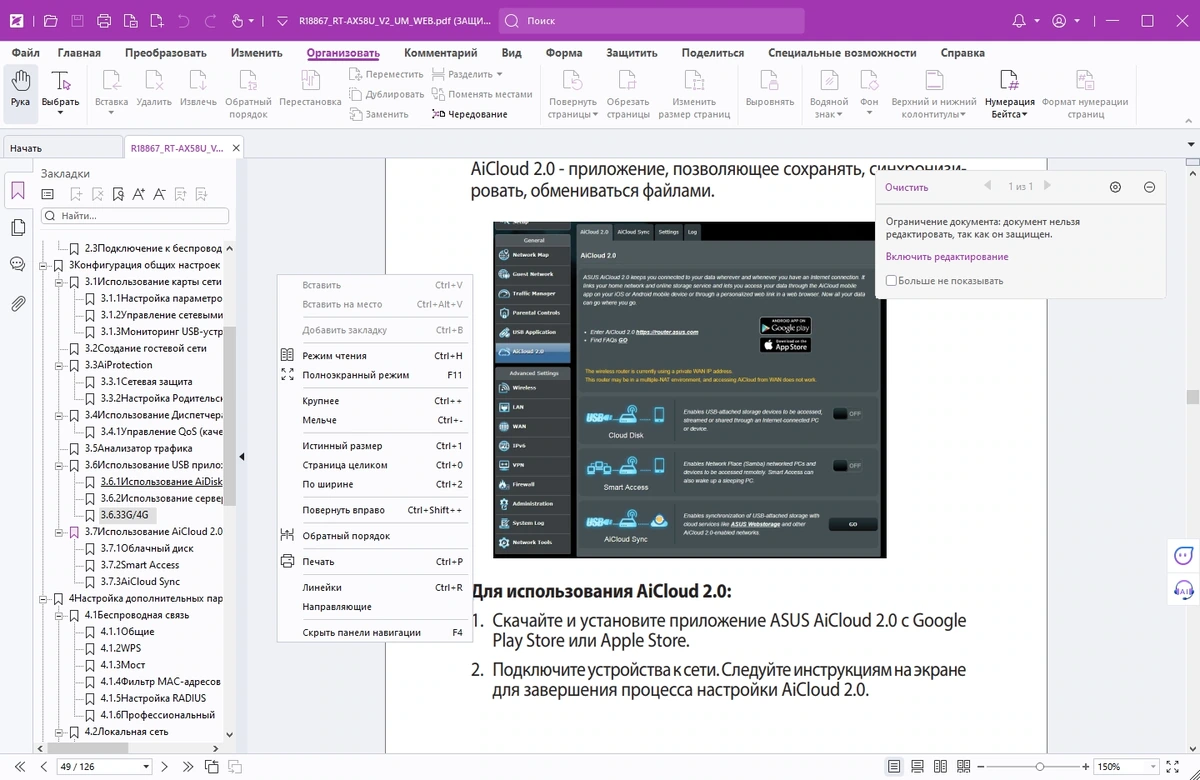1200x780 pixels.
Task: Choose Полноэкранный режим in the context menu
Action: coord(372,375)
